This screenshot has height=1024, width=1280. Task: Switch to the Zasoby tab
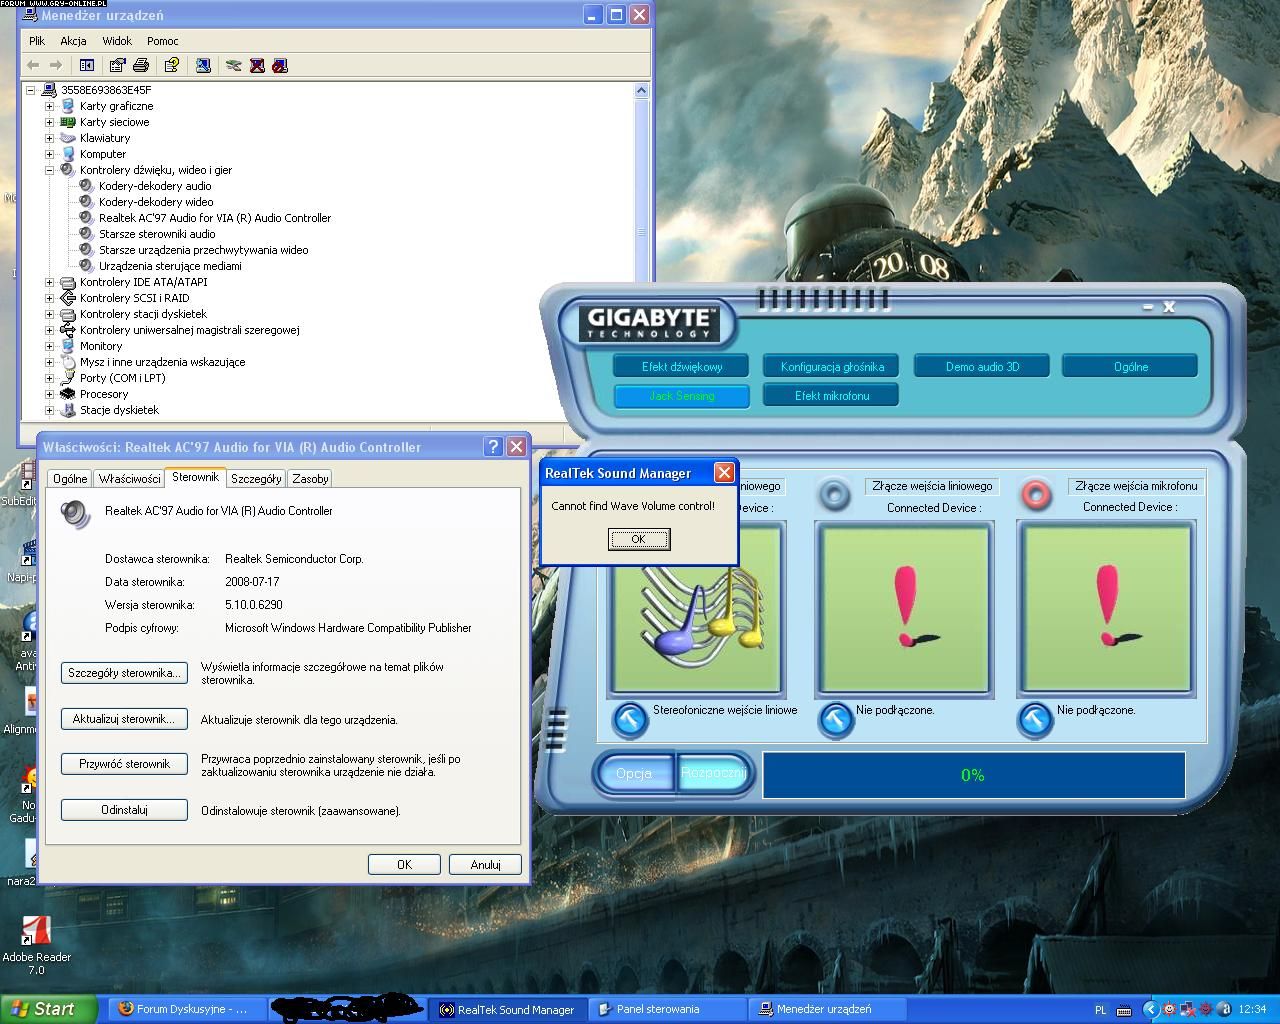310,479
